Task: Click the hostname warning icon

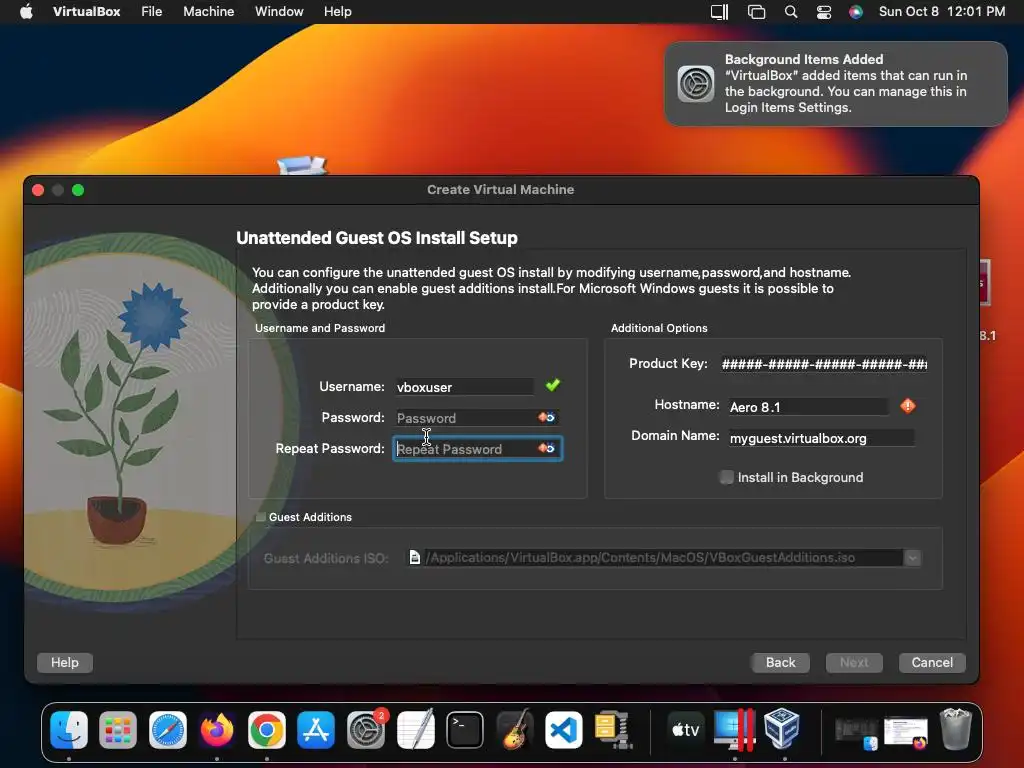Action: [x=908, y=406]
